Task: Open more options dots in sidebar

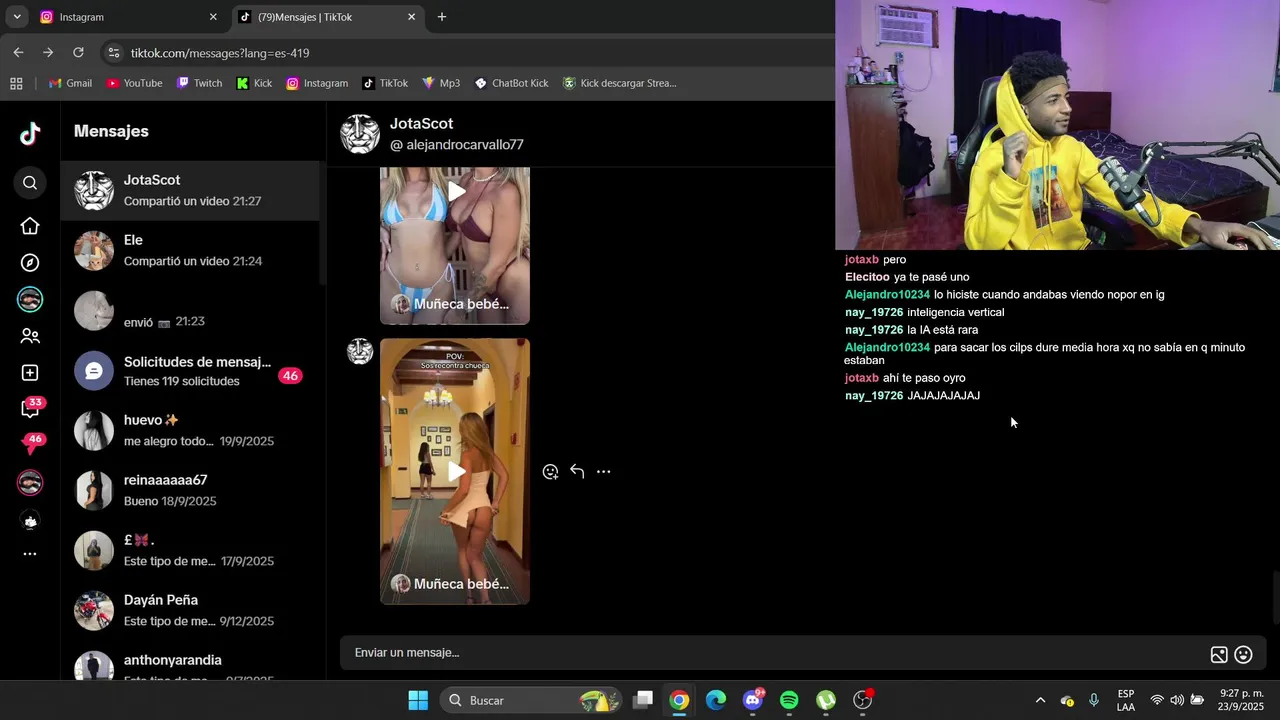Action: 30,554
